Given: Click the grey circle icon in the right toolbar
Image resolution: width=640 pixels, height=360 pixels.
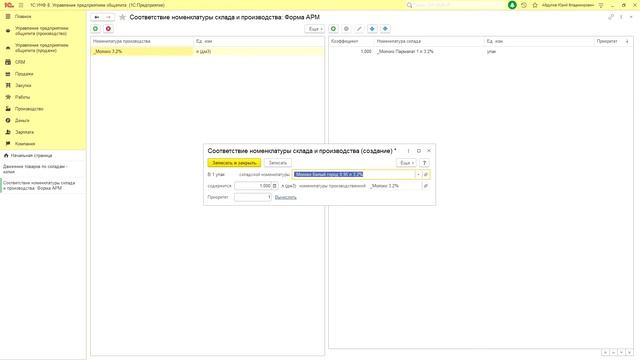Looking at the screenshot, I should tap(346, 29).
